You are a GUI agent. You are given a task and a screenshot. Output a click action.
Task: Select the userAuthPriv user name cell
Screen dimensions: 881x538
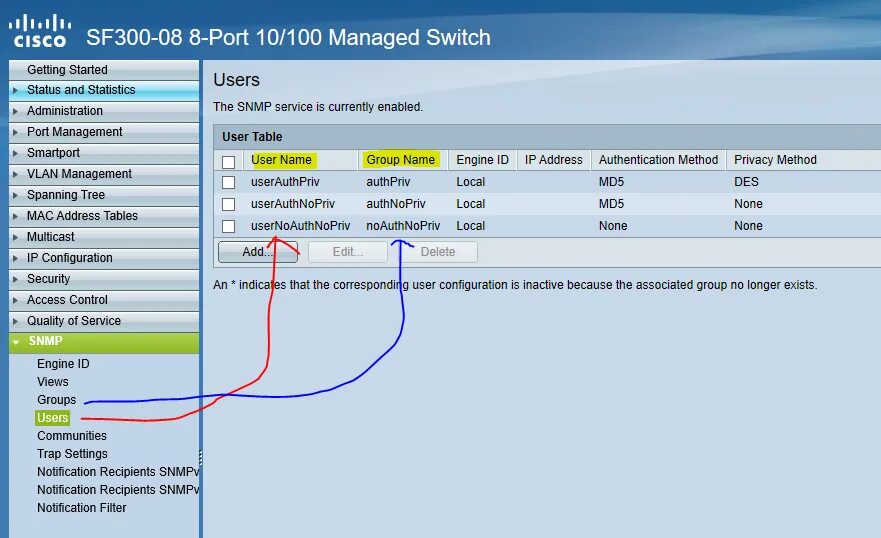(285, 182)
